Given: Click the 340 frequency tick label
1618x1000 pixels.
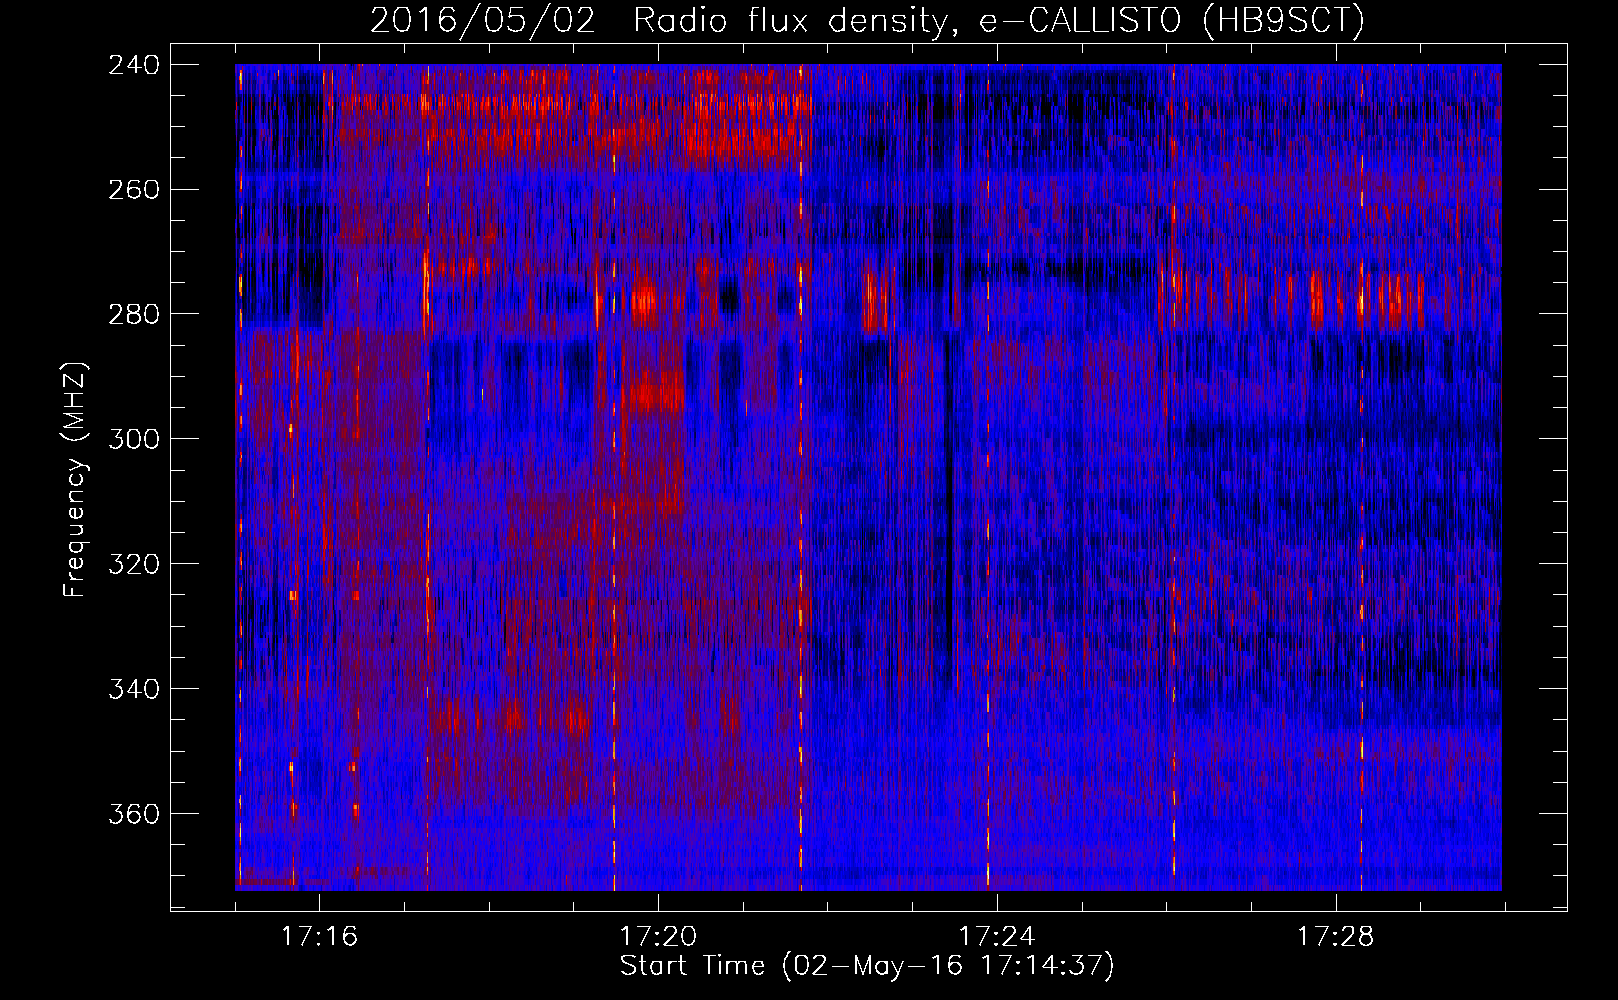Looking at the screenshot, I should click(x=134, y=690).
